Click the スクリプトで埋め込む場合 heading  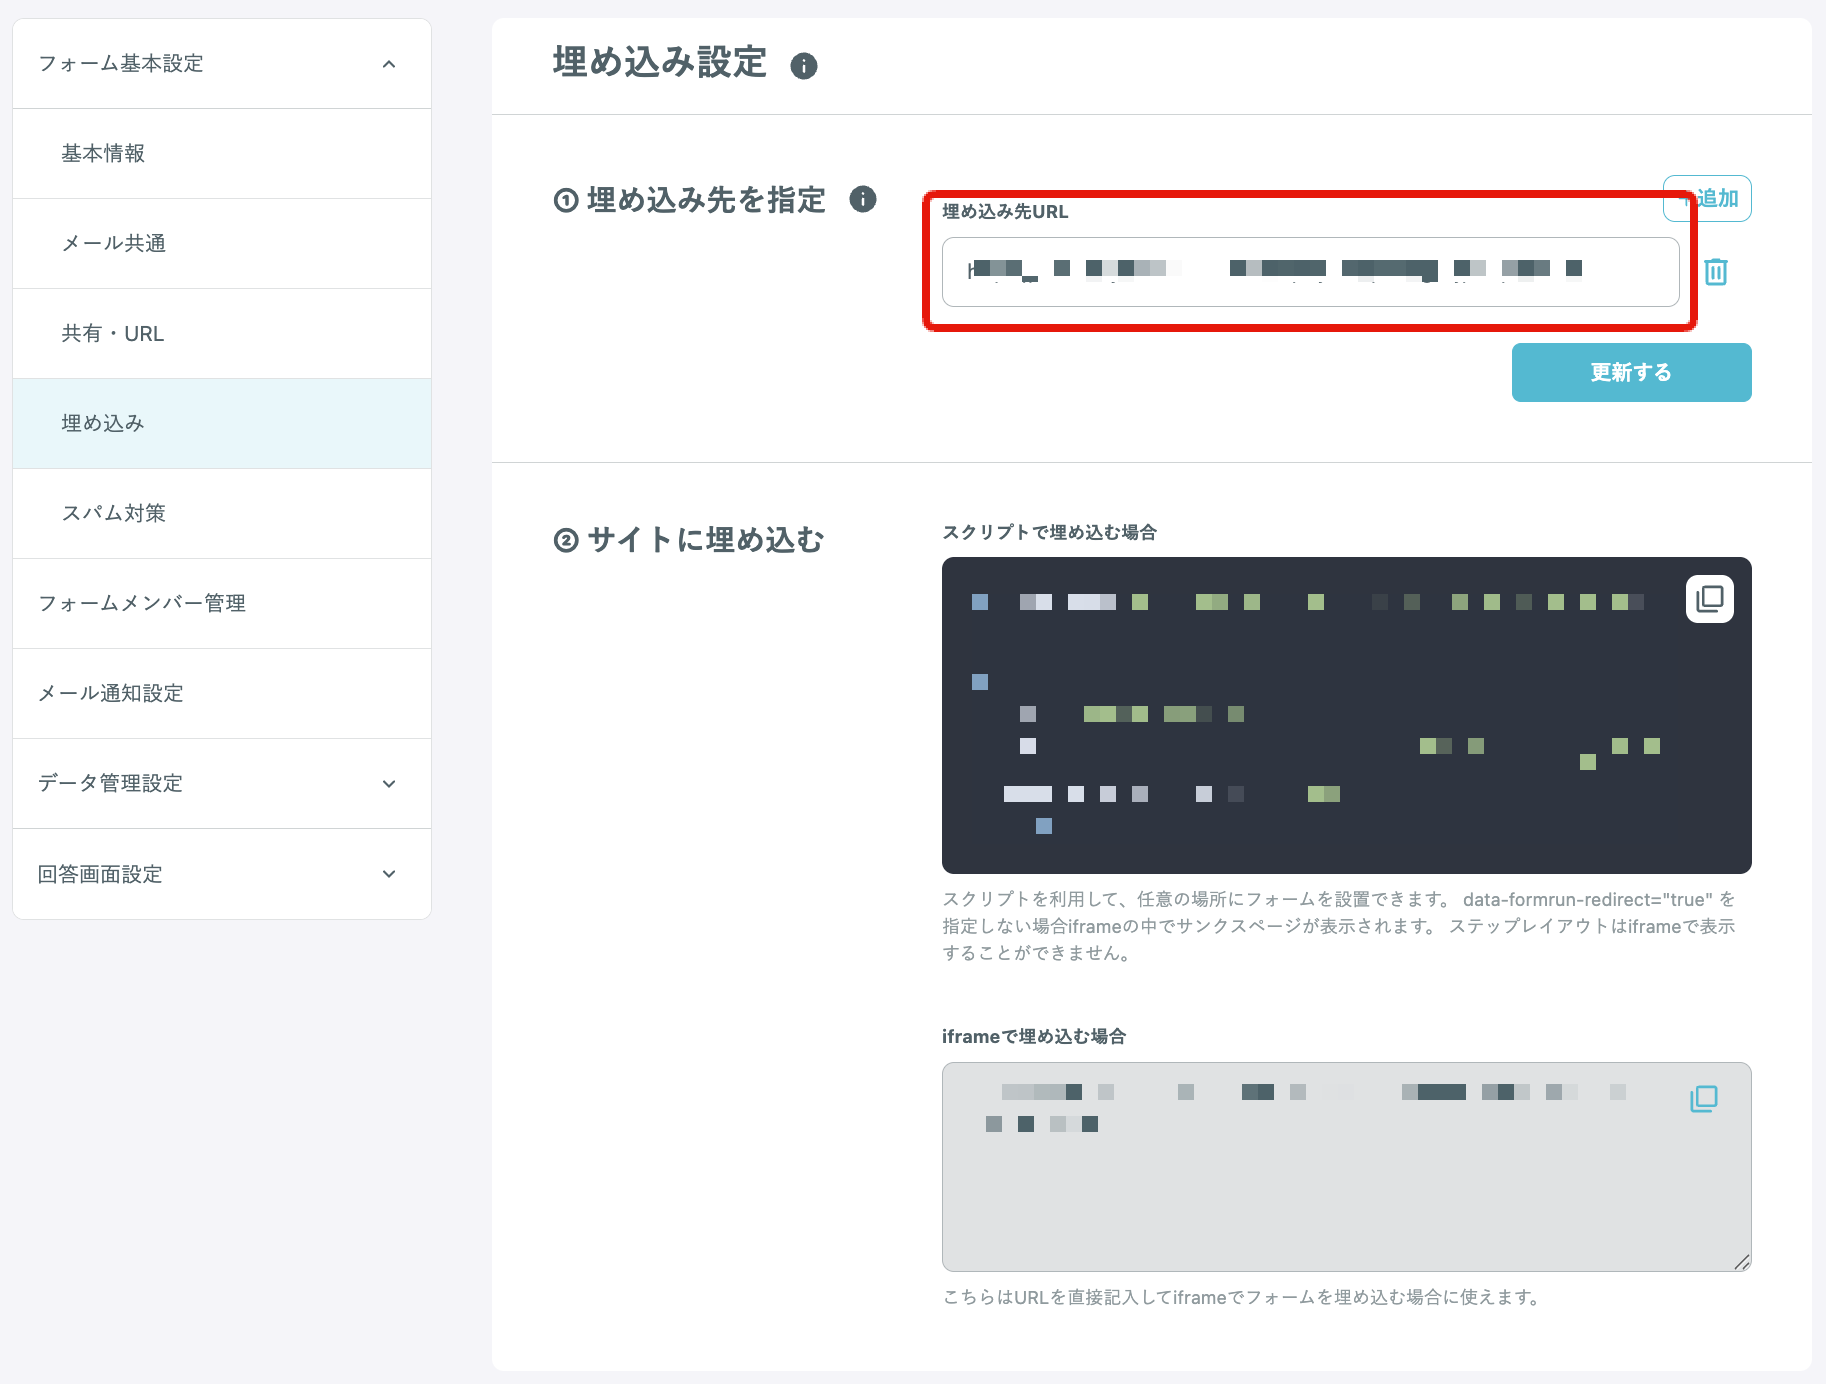1049,532
